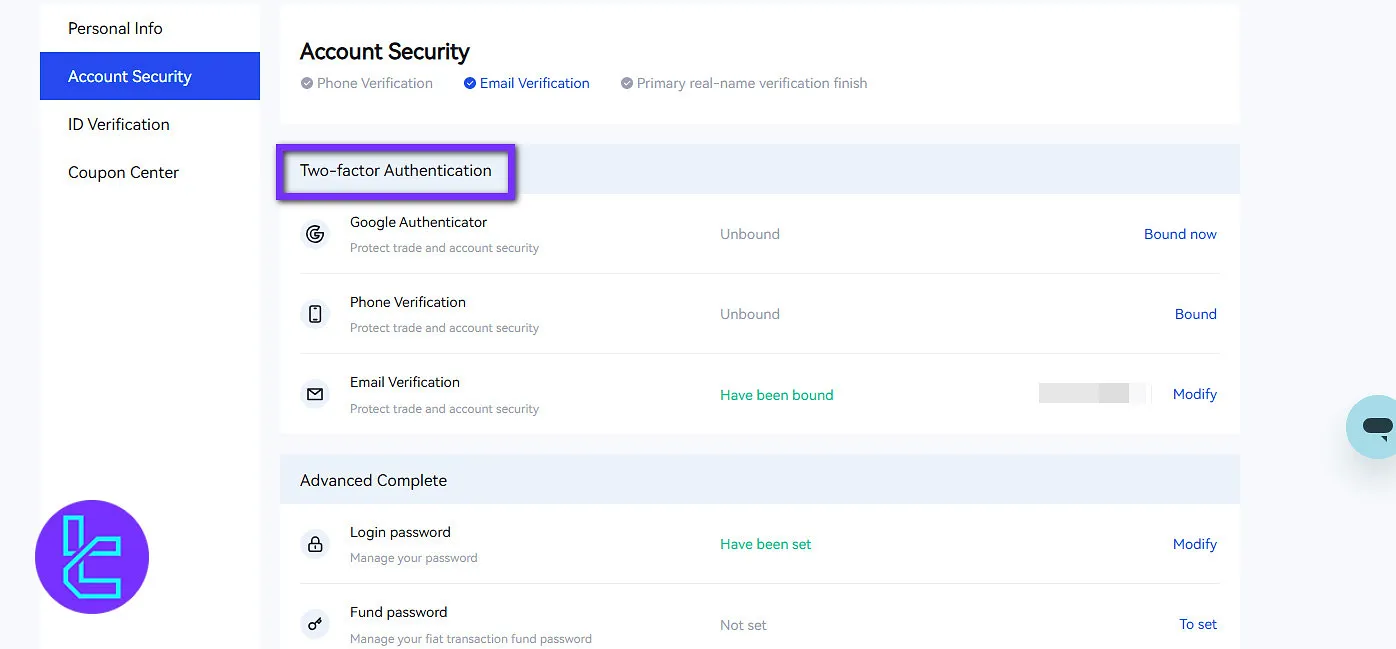Click To set for the fund password

tap(1198, 623)
